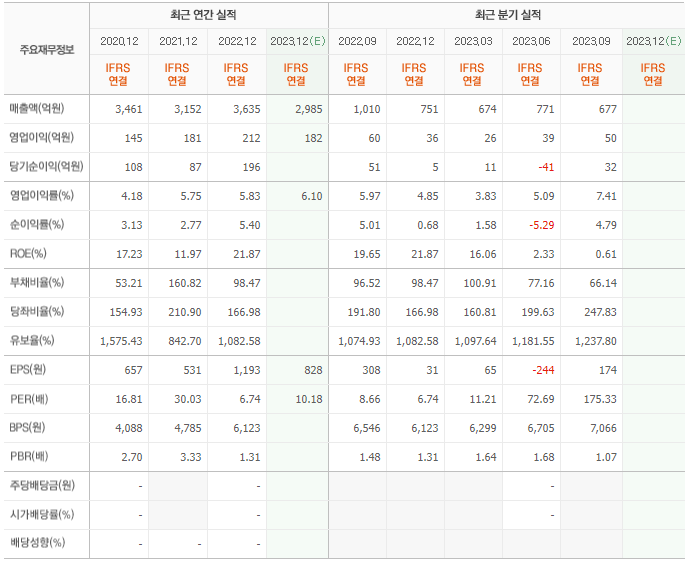This screenshot has height=561, width=690.
Task: Select the 매출액(억원) row label
Action: (37, 108)
